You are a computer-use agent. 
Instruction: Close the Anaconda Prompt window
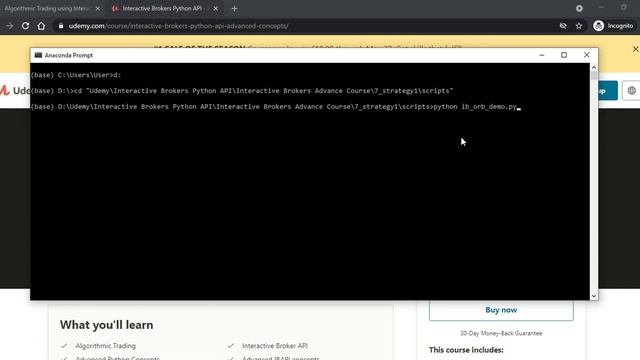587,55
